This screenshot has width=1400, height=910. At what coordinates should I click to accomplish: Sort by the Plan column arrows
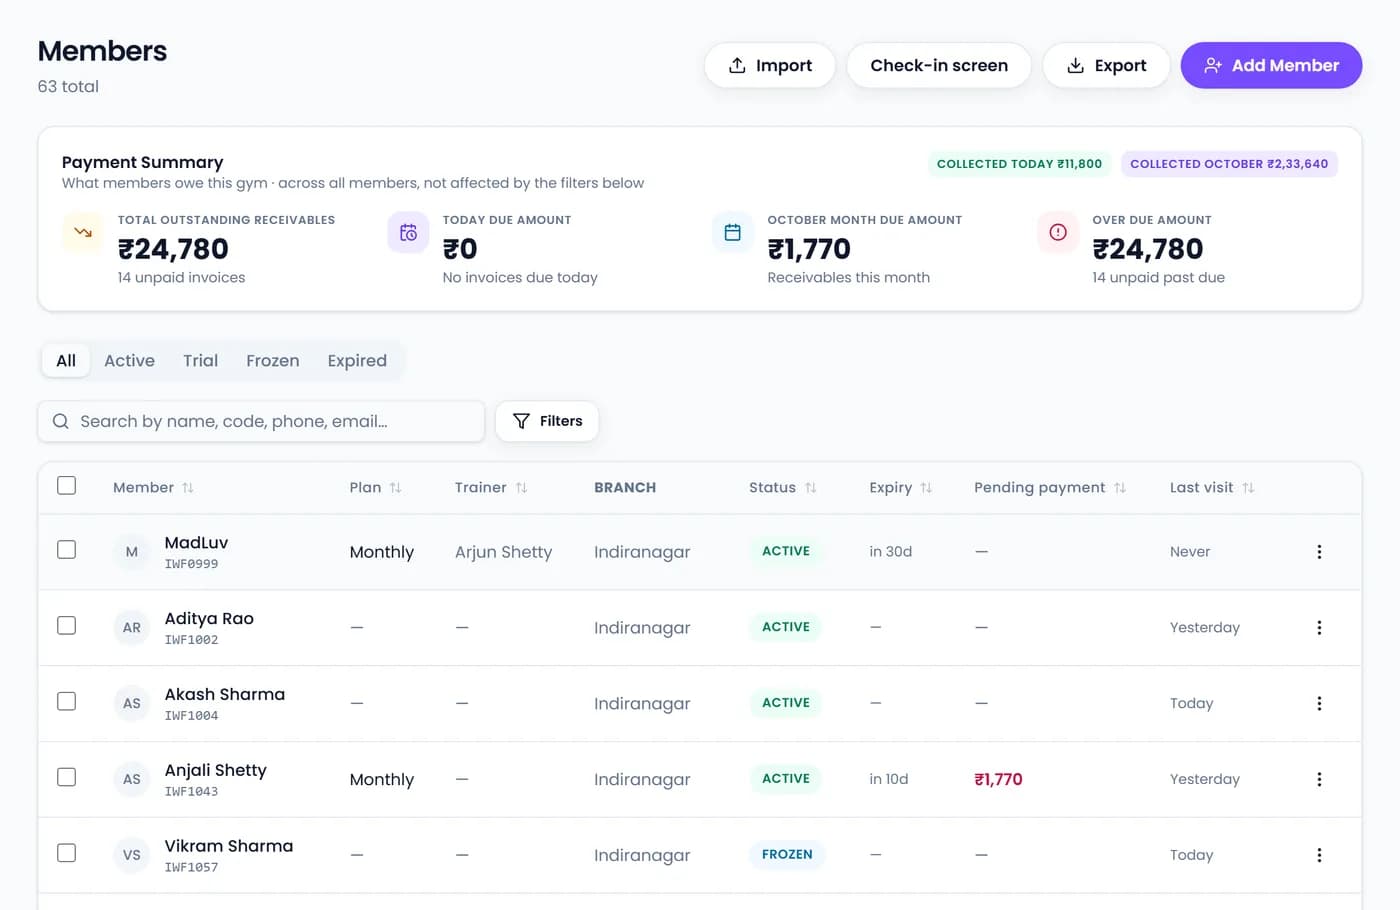(x=395, y=488)
